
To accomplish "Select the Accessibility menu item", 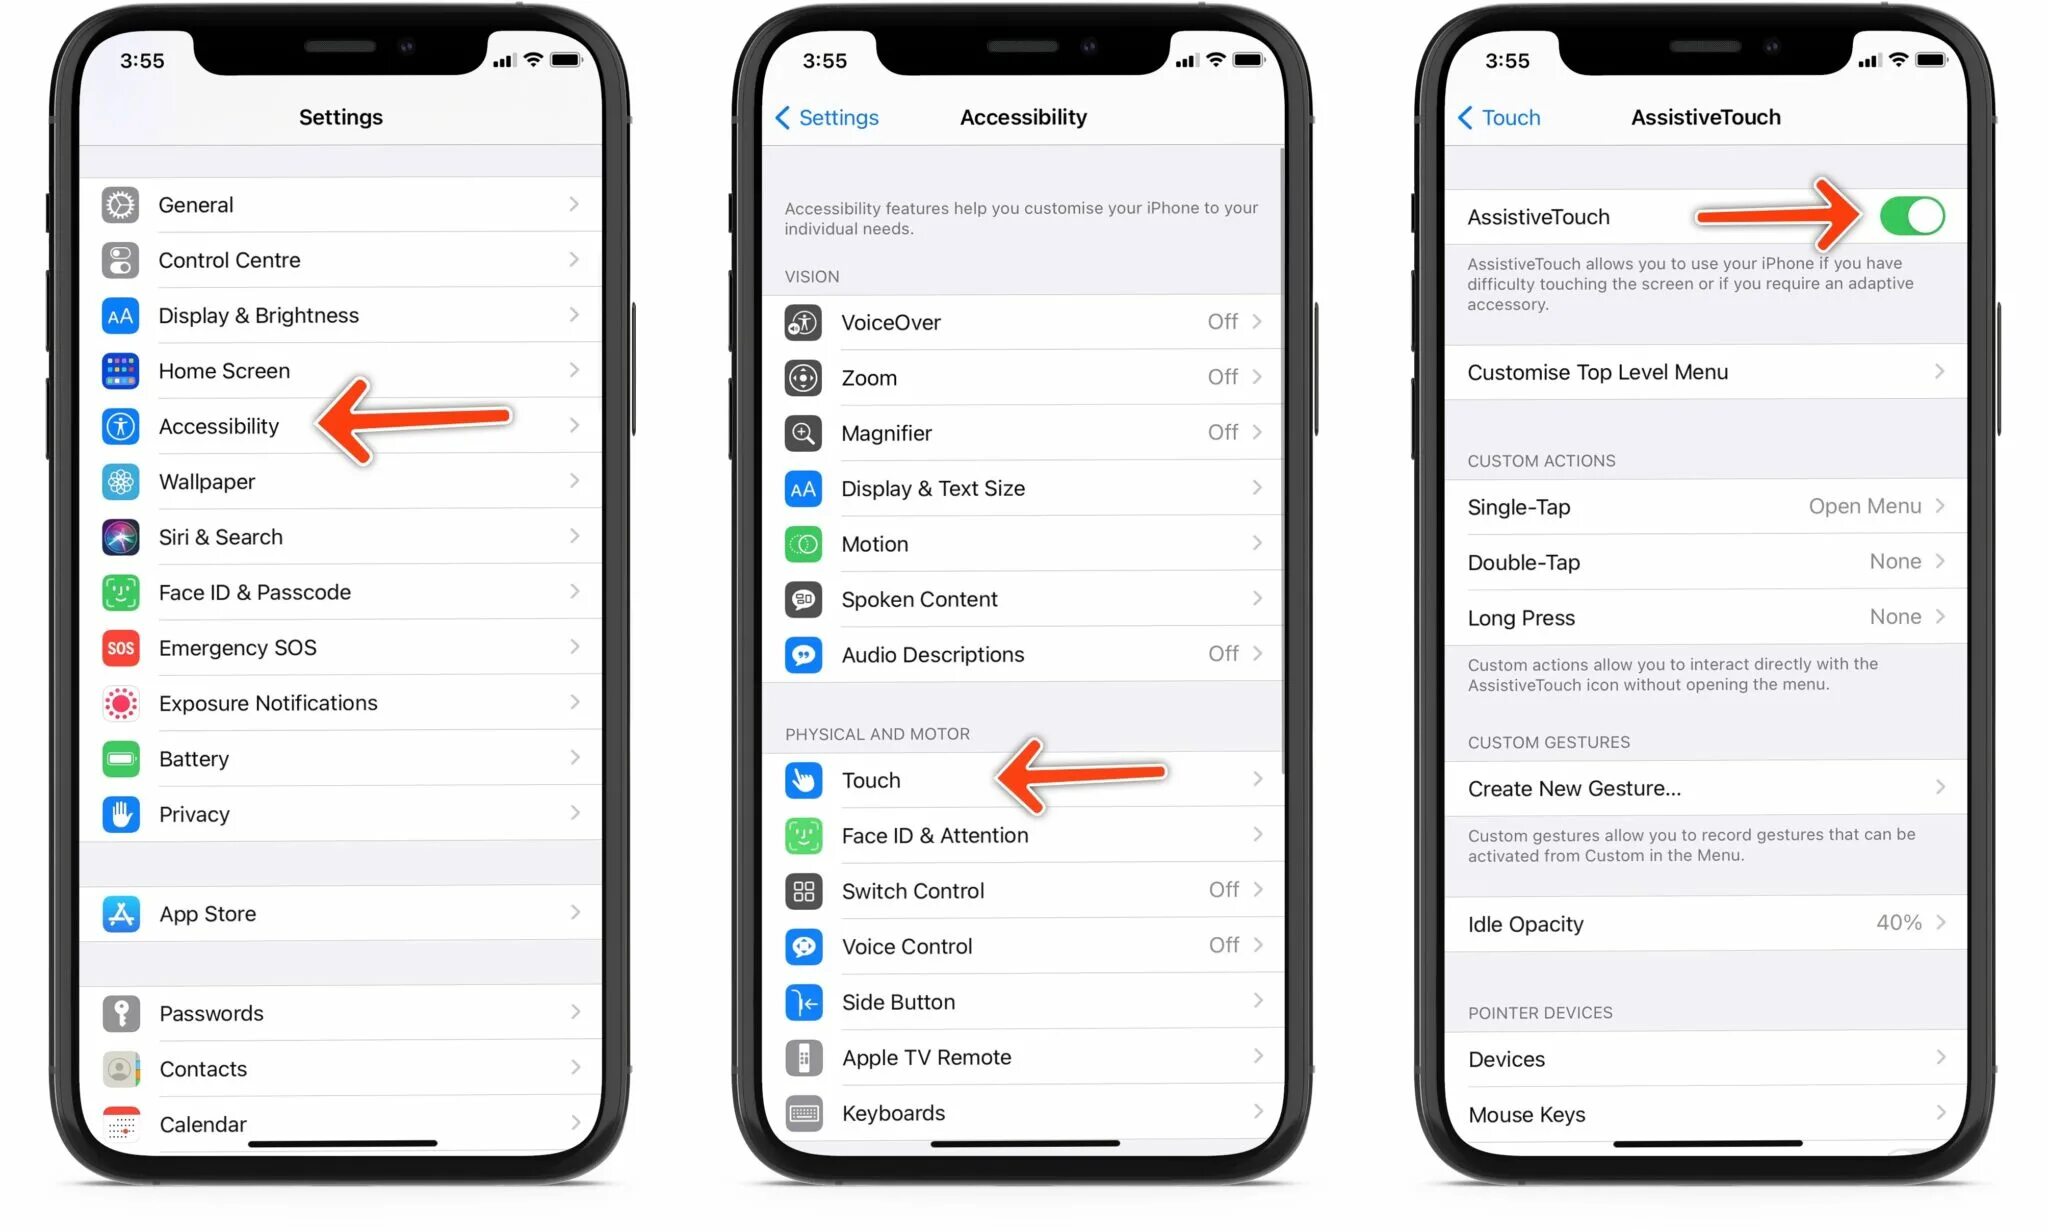I will pyautogui.click(x=217, y=426).
